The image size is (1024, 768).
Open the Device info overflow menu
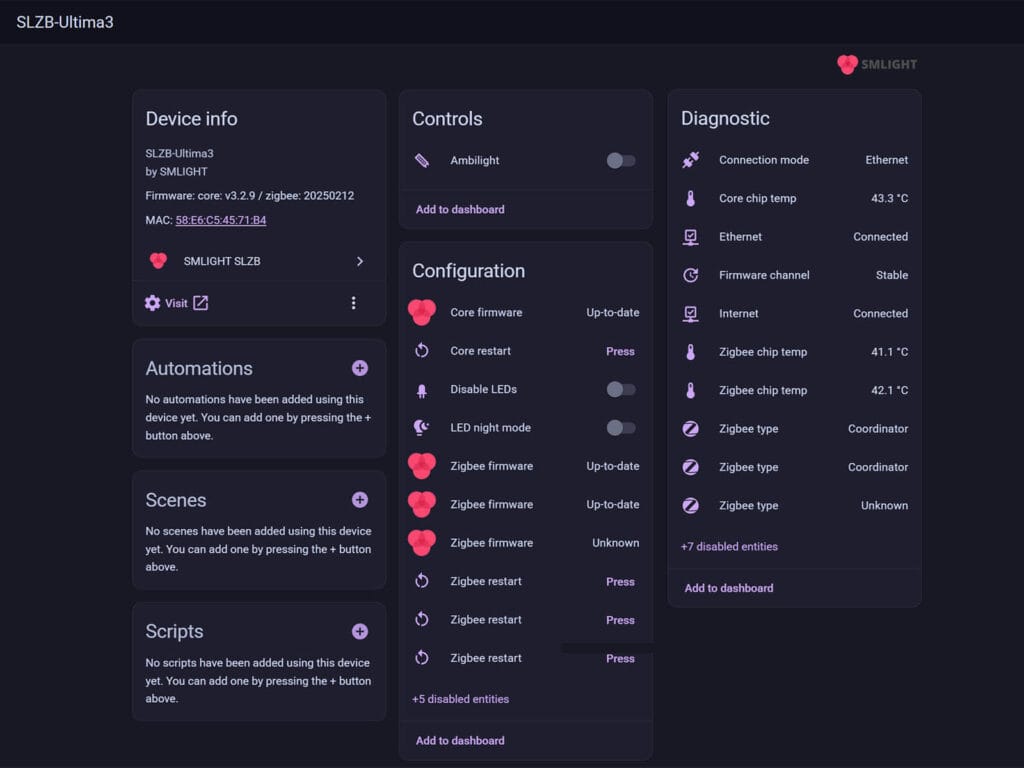coord(354,302)
